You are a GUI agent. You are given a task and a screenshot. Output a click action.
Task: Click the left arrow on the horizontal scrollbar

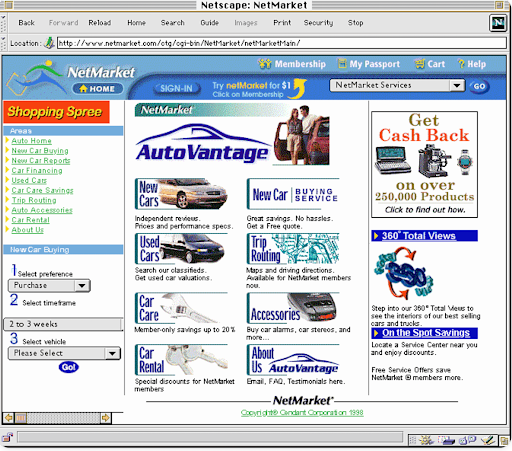pos(8,418)
